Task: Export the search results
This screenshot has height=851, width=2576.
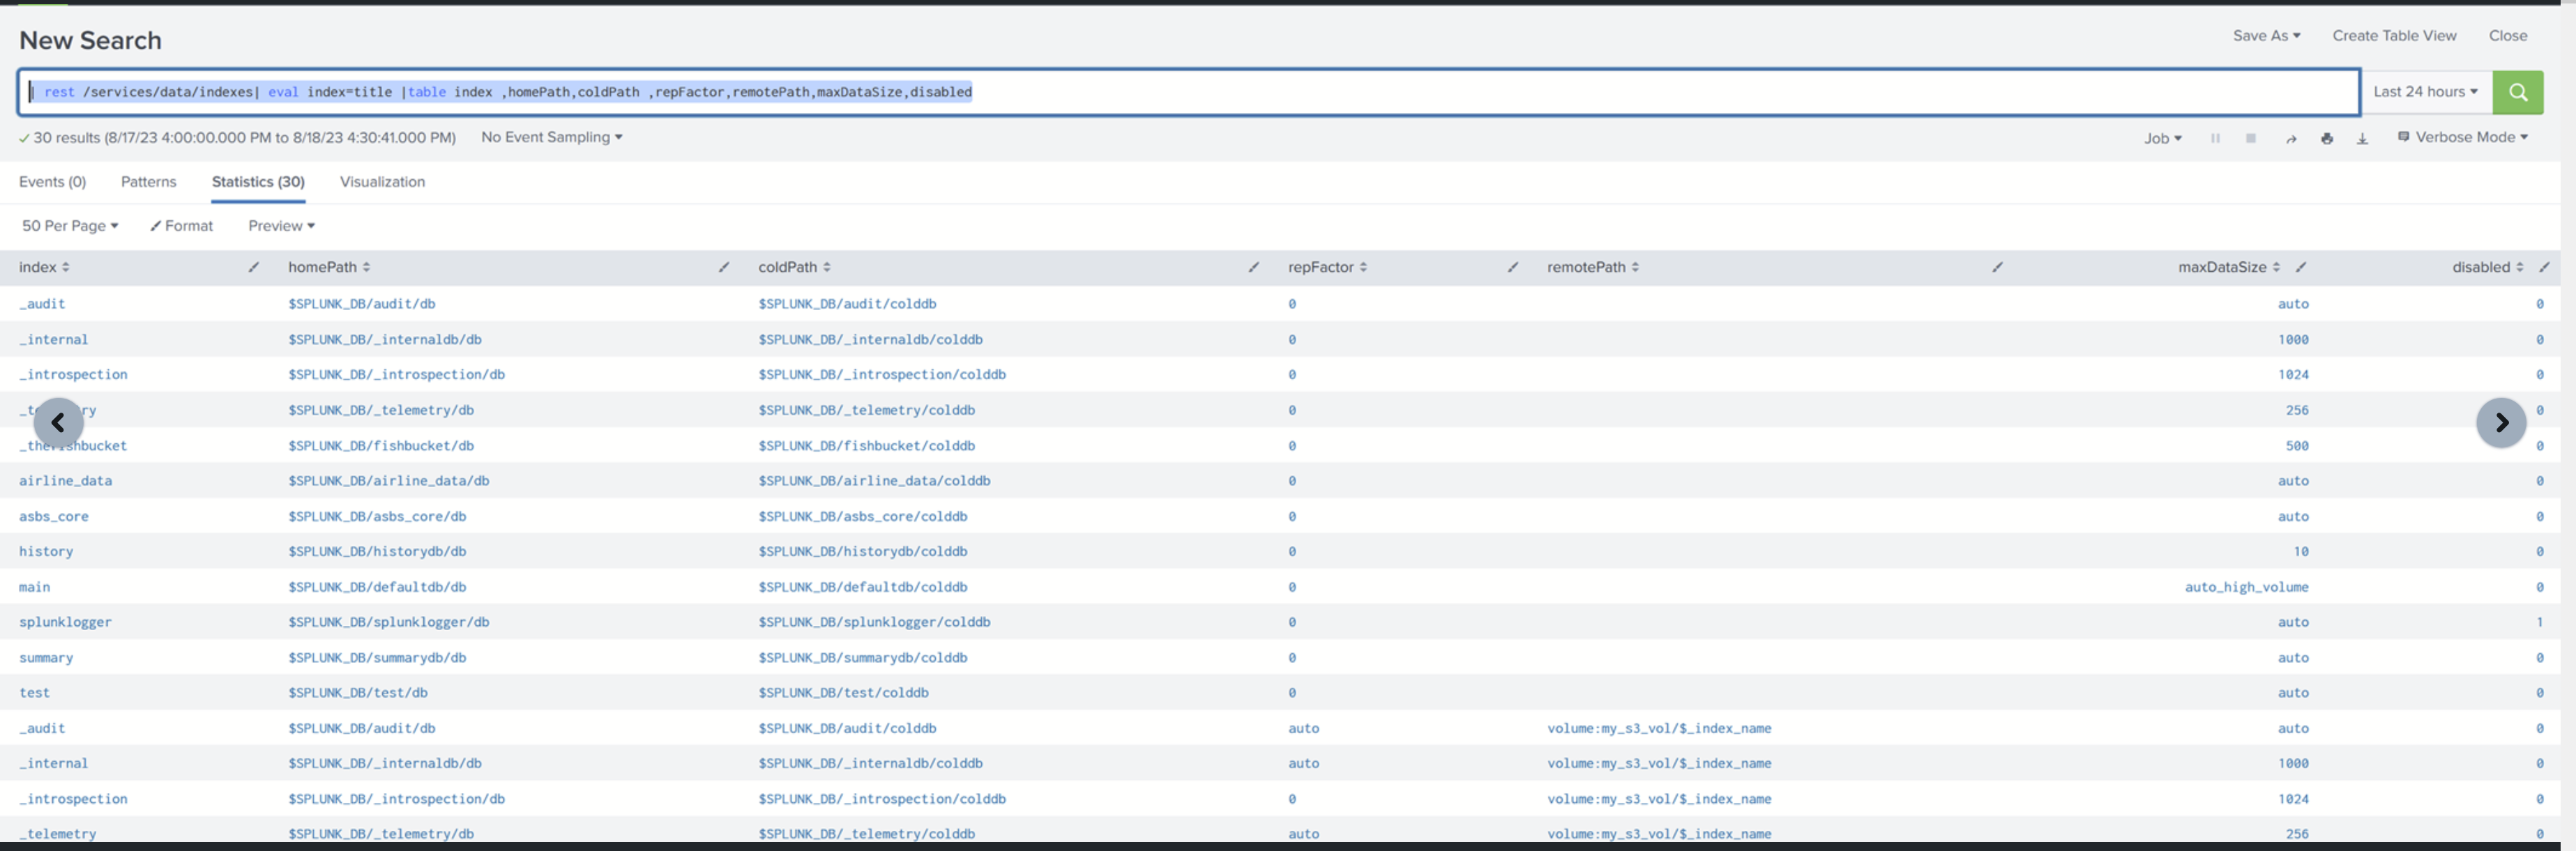Action: (2362, 137)
